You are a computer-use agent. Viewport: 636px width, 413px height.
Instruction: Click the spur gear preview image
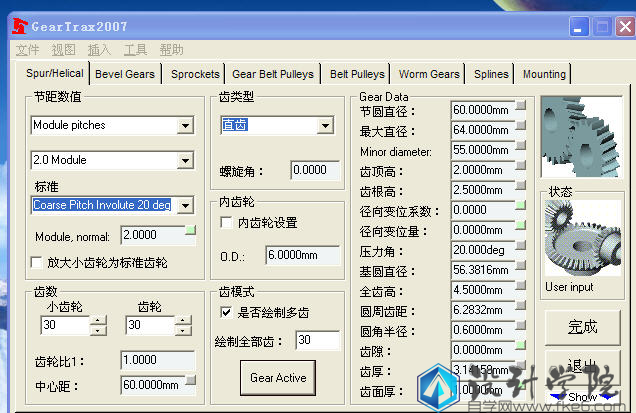pyautogui.click(x=580, y=137)
